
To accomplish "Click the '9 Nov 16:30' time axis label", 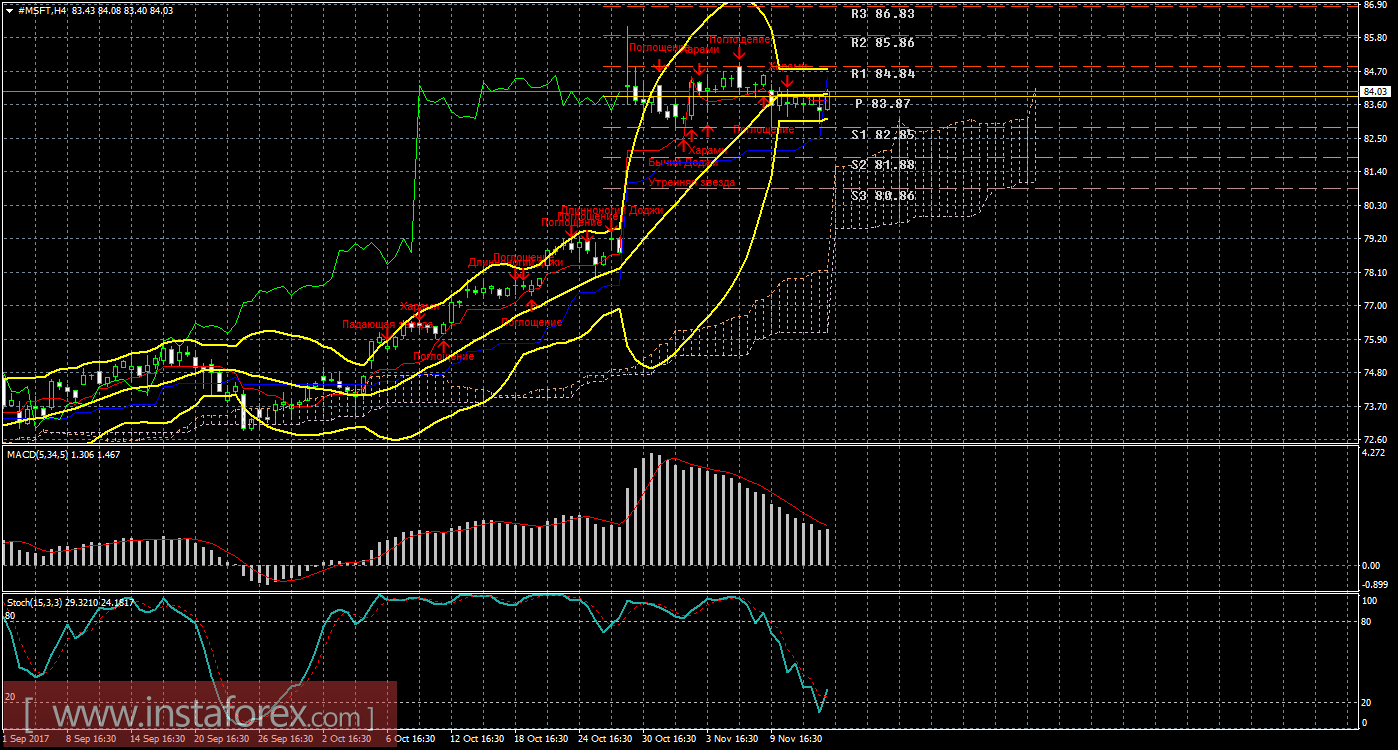I will [x=795, y=739].
